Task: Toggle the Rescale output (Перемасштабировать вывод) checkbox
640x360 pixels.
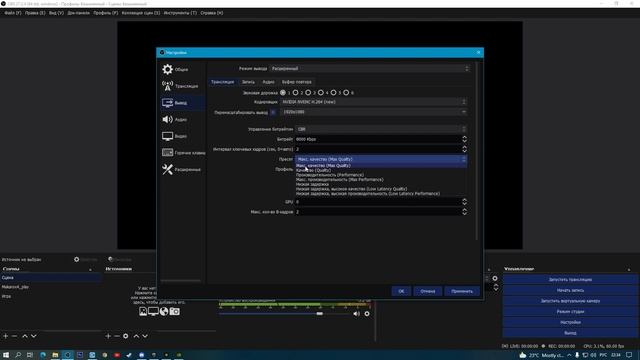Action: click(x=273, y=112)
